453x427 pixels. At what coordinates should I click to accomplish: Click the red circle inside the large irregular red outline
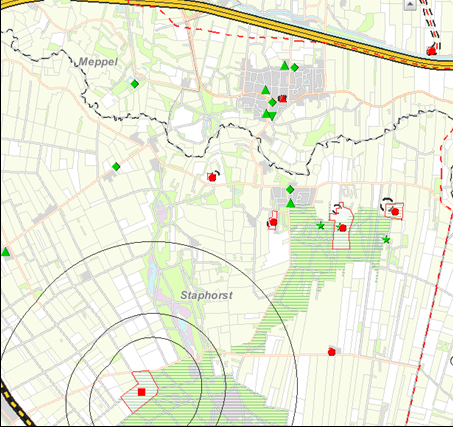coord(343,228)
